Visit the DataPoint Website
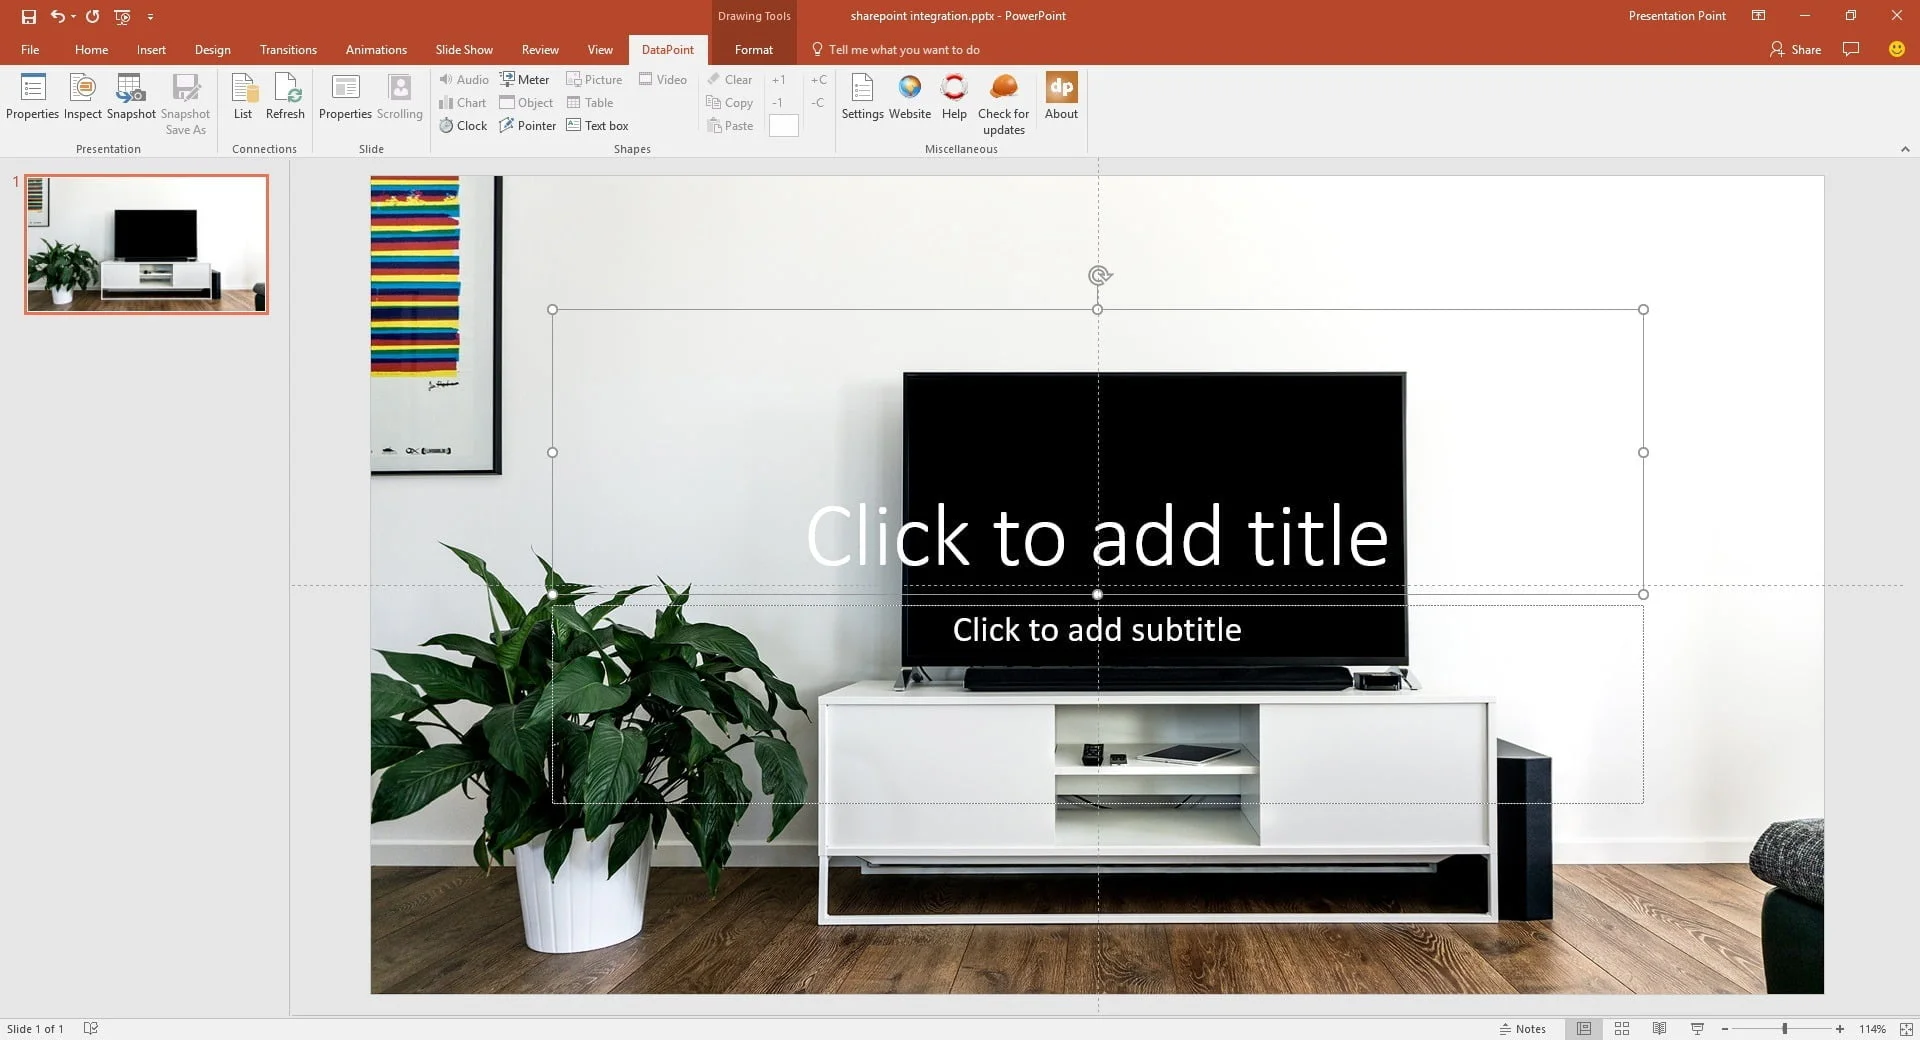This screenshot has height=1040, width=1920. coord(909,97)
